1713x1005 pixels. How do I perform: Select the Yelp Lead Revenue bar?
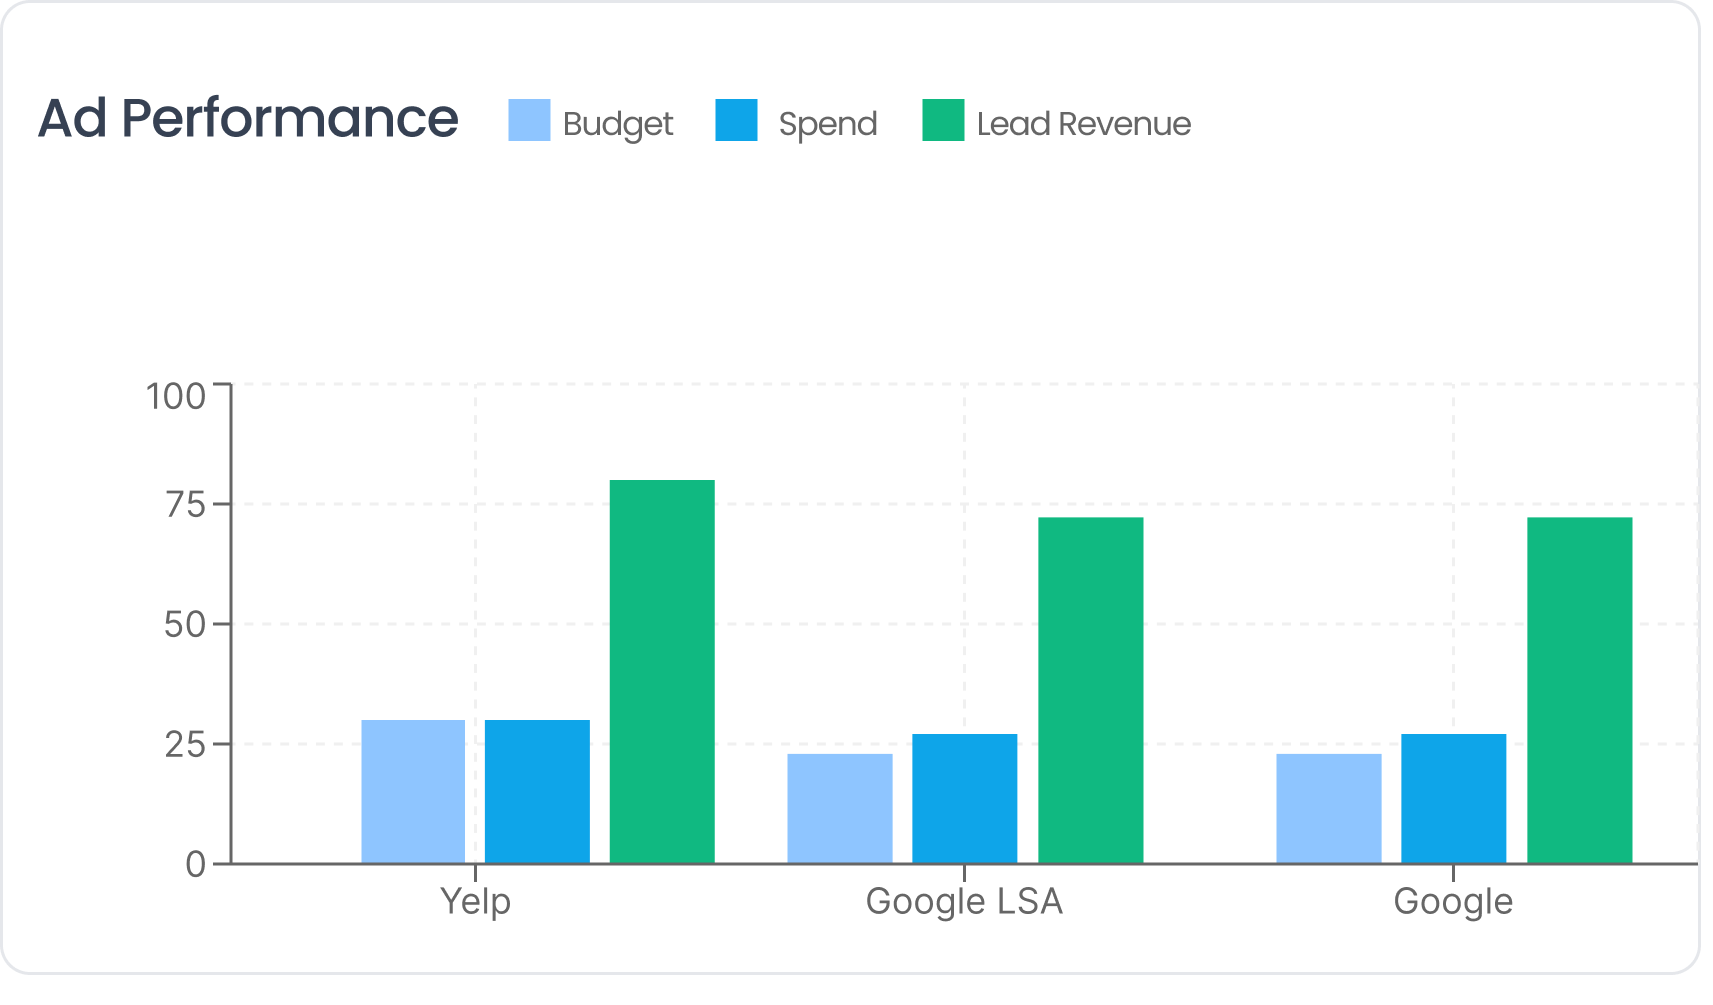coord(662,671)
